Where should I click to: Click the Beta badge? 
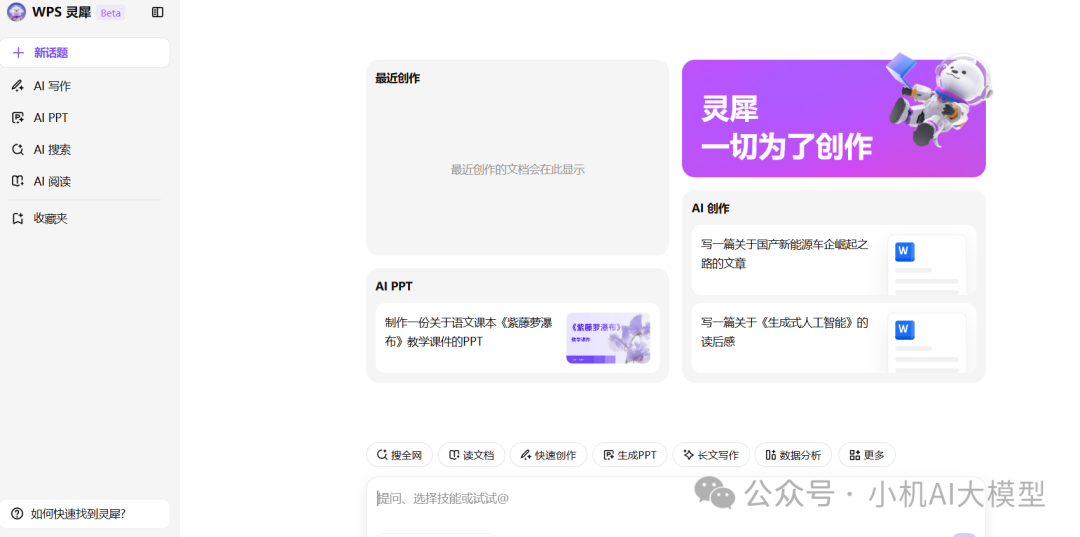[110, 12]
